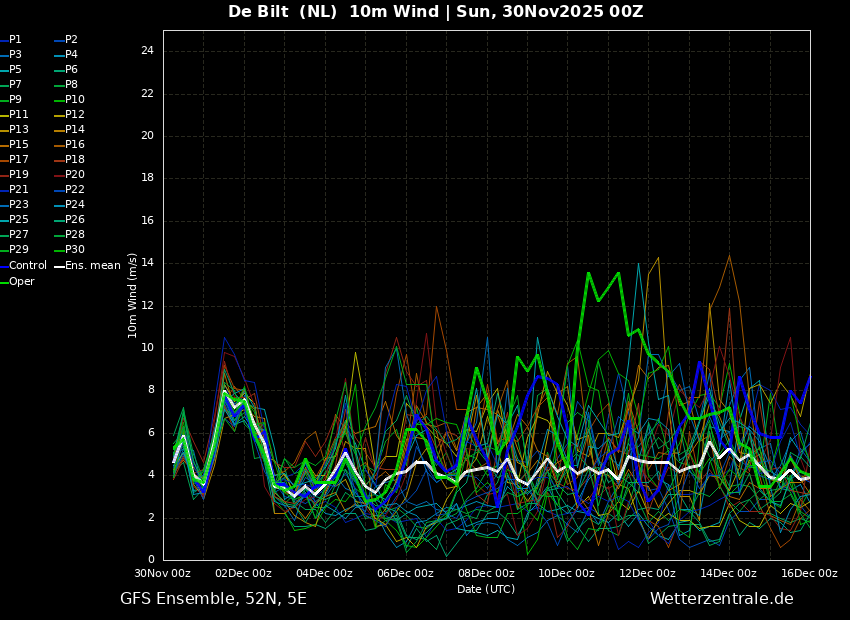Click the Oper legend entry
This screenshot has height=620, width=850.
(22, 282)
